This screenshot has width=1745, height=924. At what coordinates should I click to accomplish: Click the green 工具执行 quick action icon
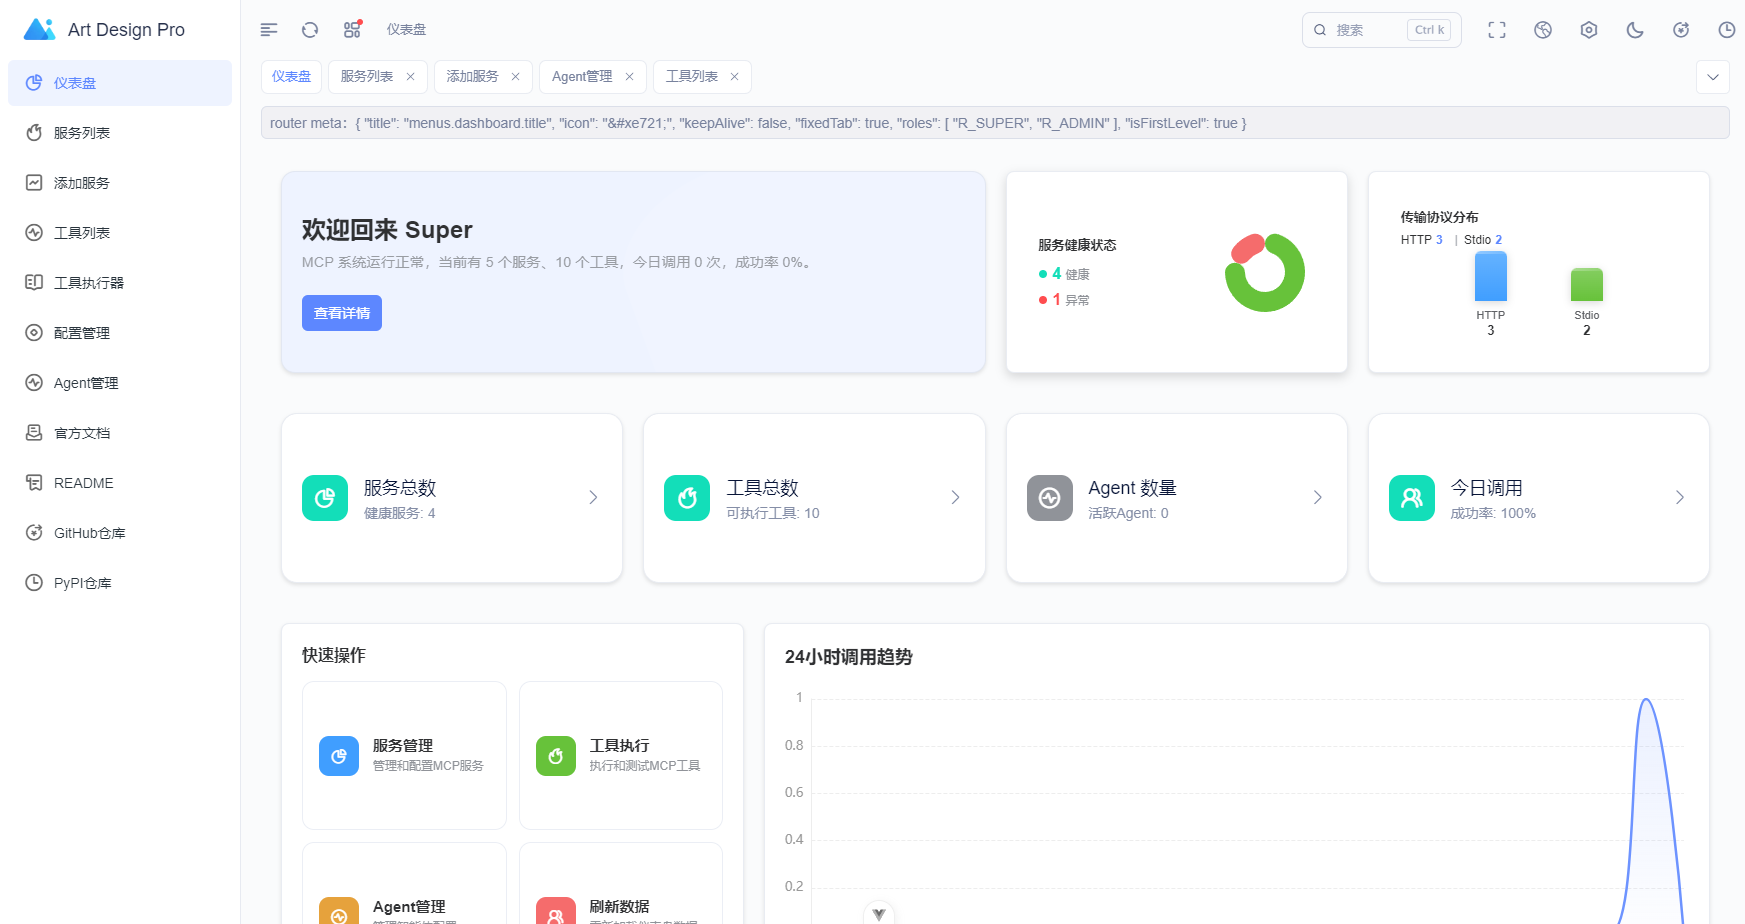coord(556,756)
